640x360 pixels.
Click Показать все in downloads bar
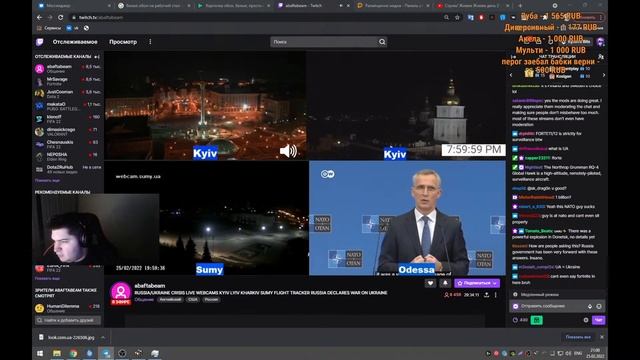coord(578,337)
